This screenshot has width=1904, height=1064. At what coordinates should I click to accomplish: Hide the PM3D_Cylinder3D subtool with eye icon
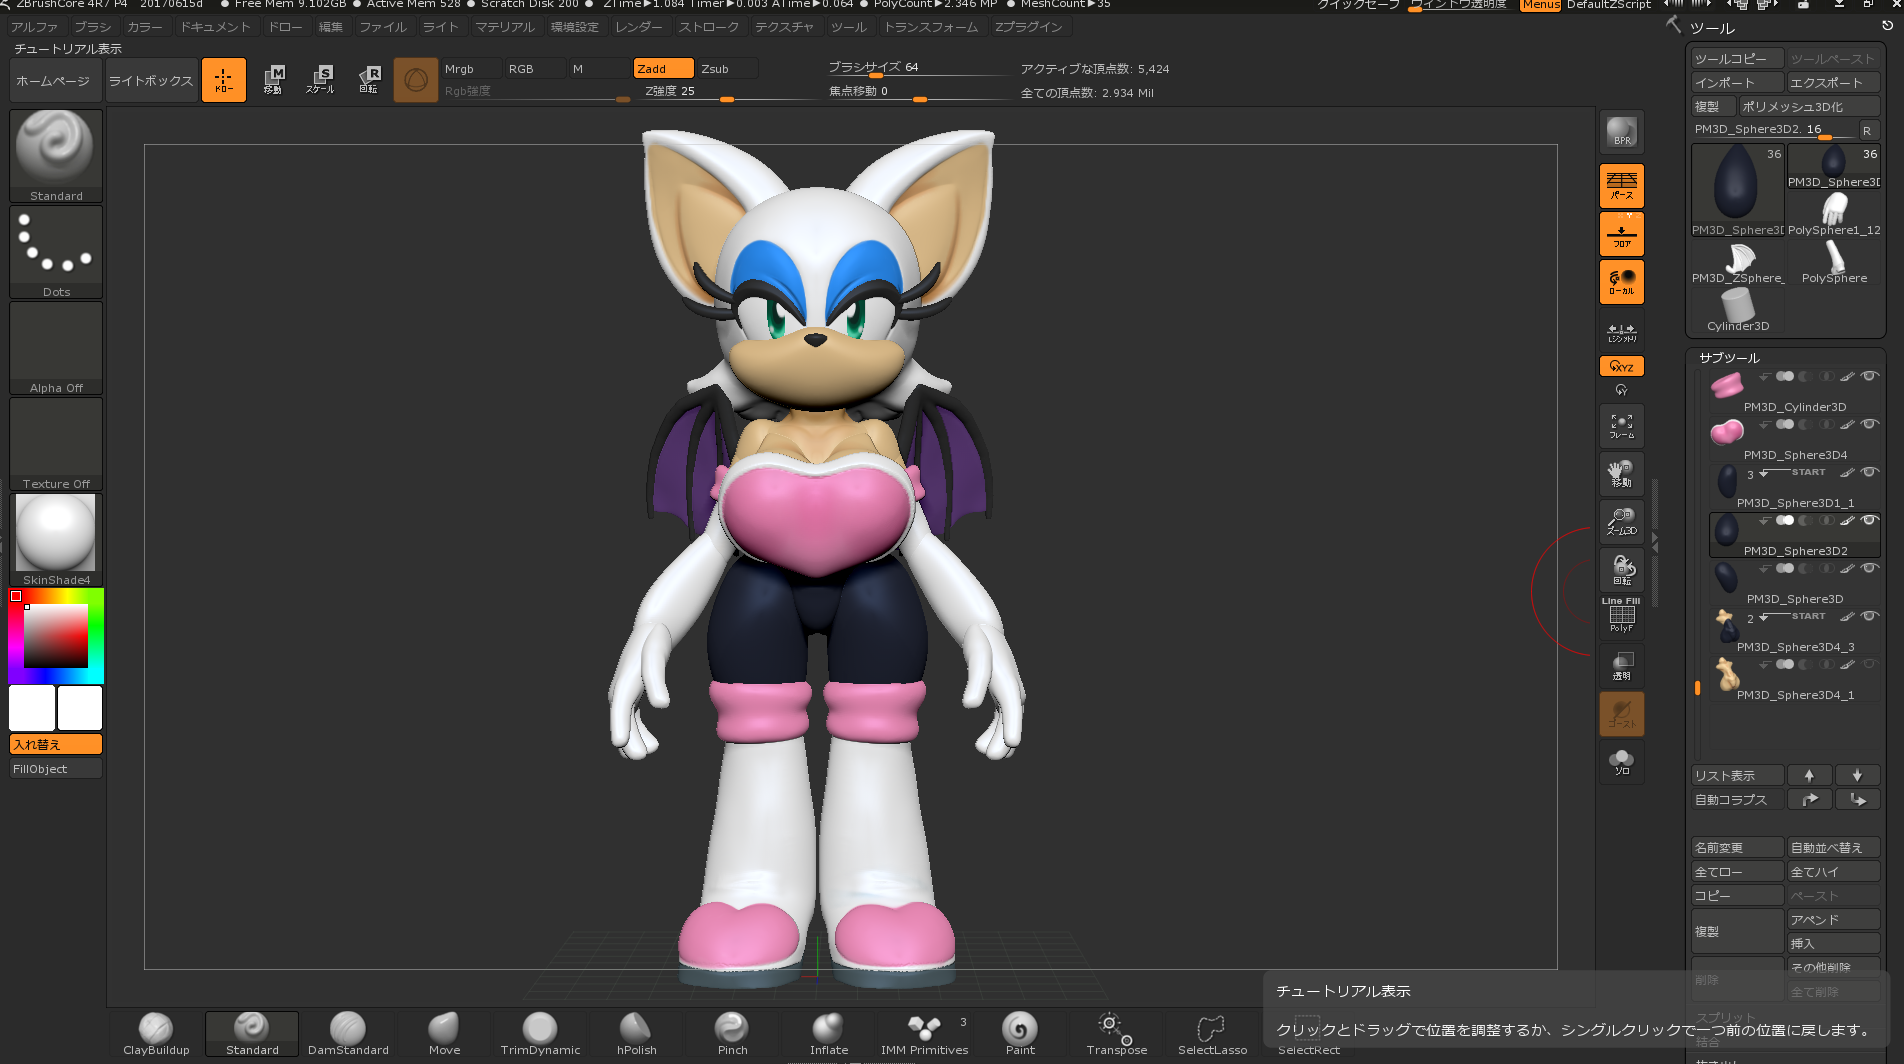click(x=1868, y=376)
